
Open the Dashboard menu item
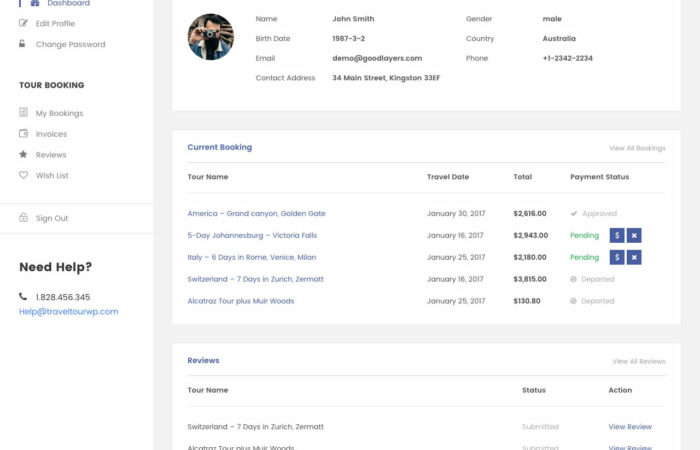68,4
